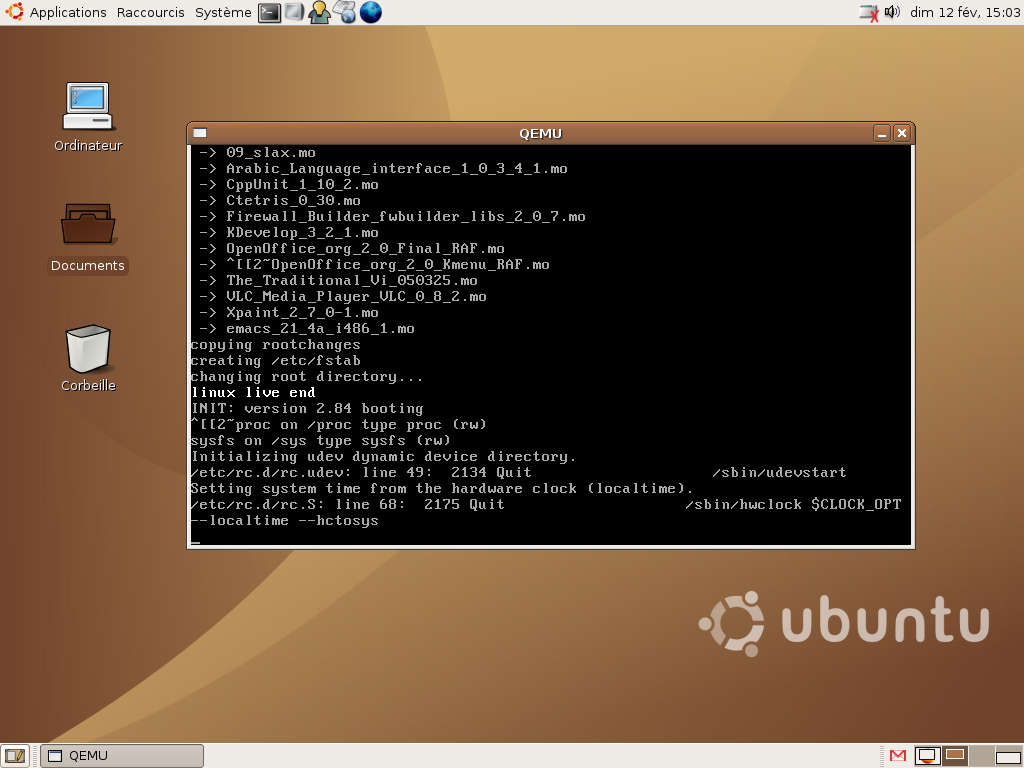Open the Gmail notifier tray icon
Screen dimensions: 1024x768
[898, 756]
